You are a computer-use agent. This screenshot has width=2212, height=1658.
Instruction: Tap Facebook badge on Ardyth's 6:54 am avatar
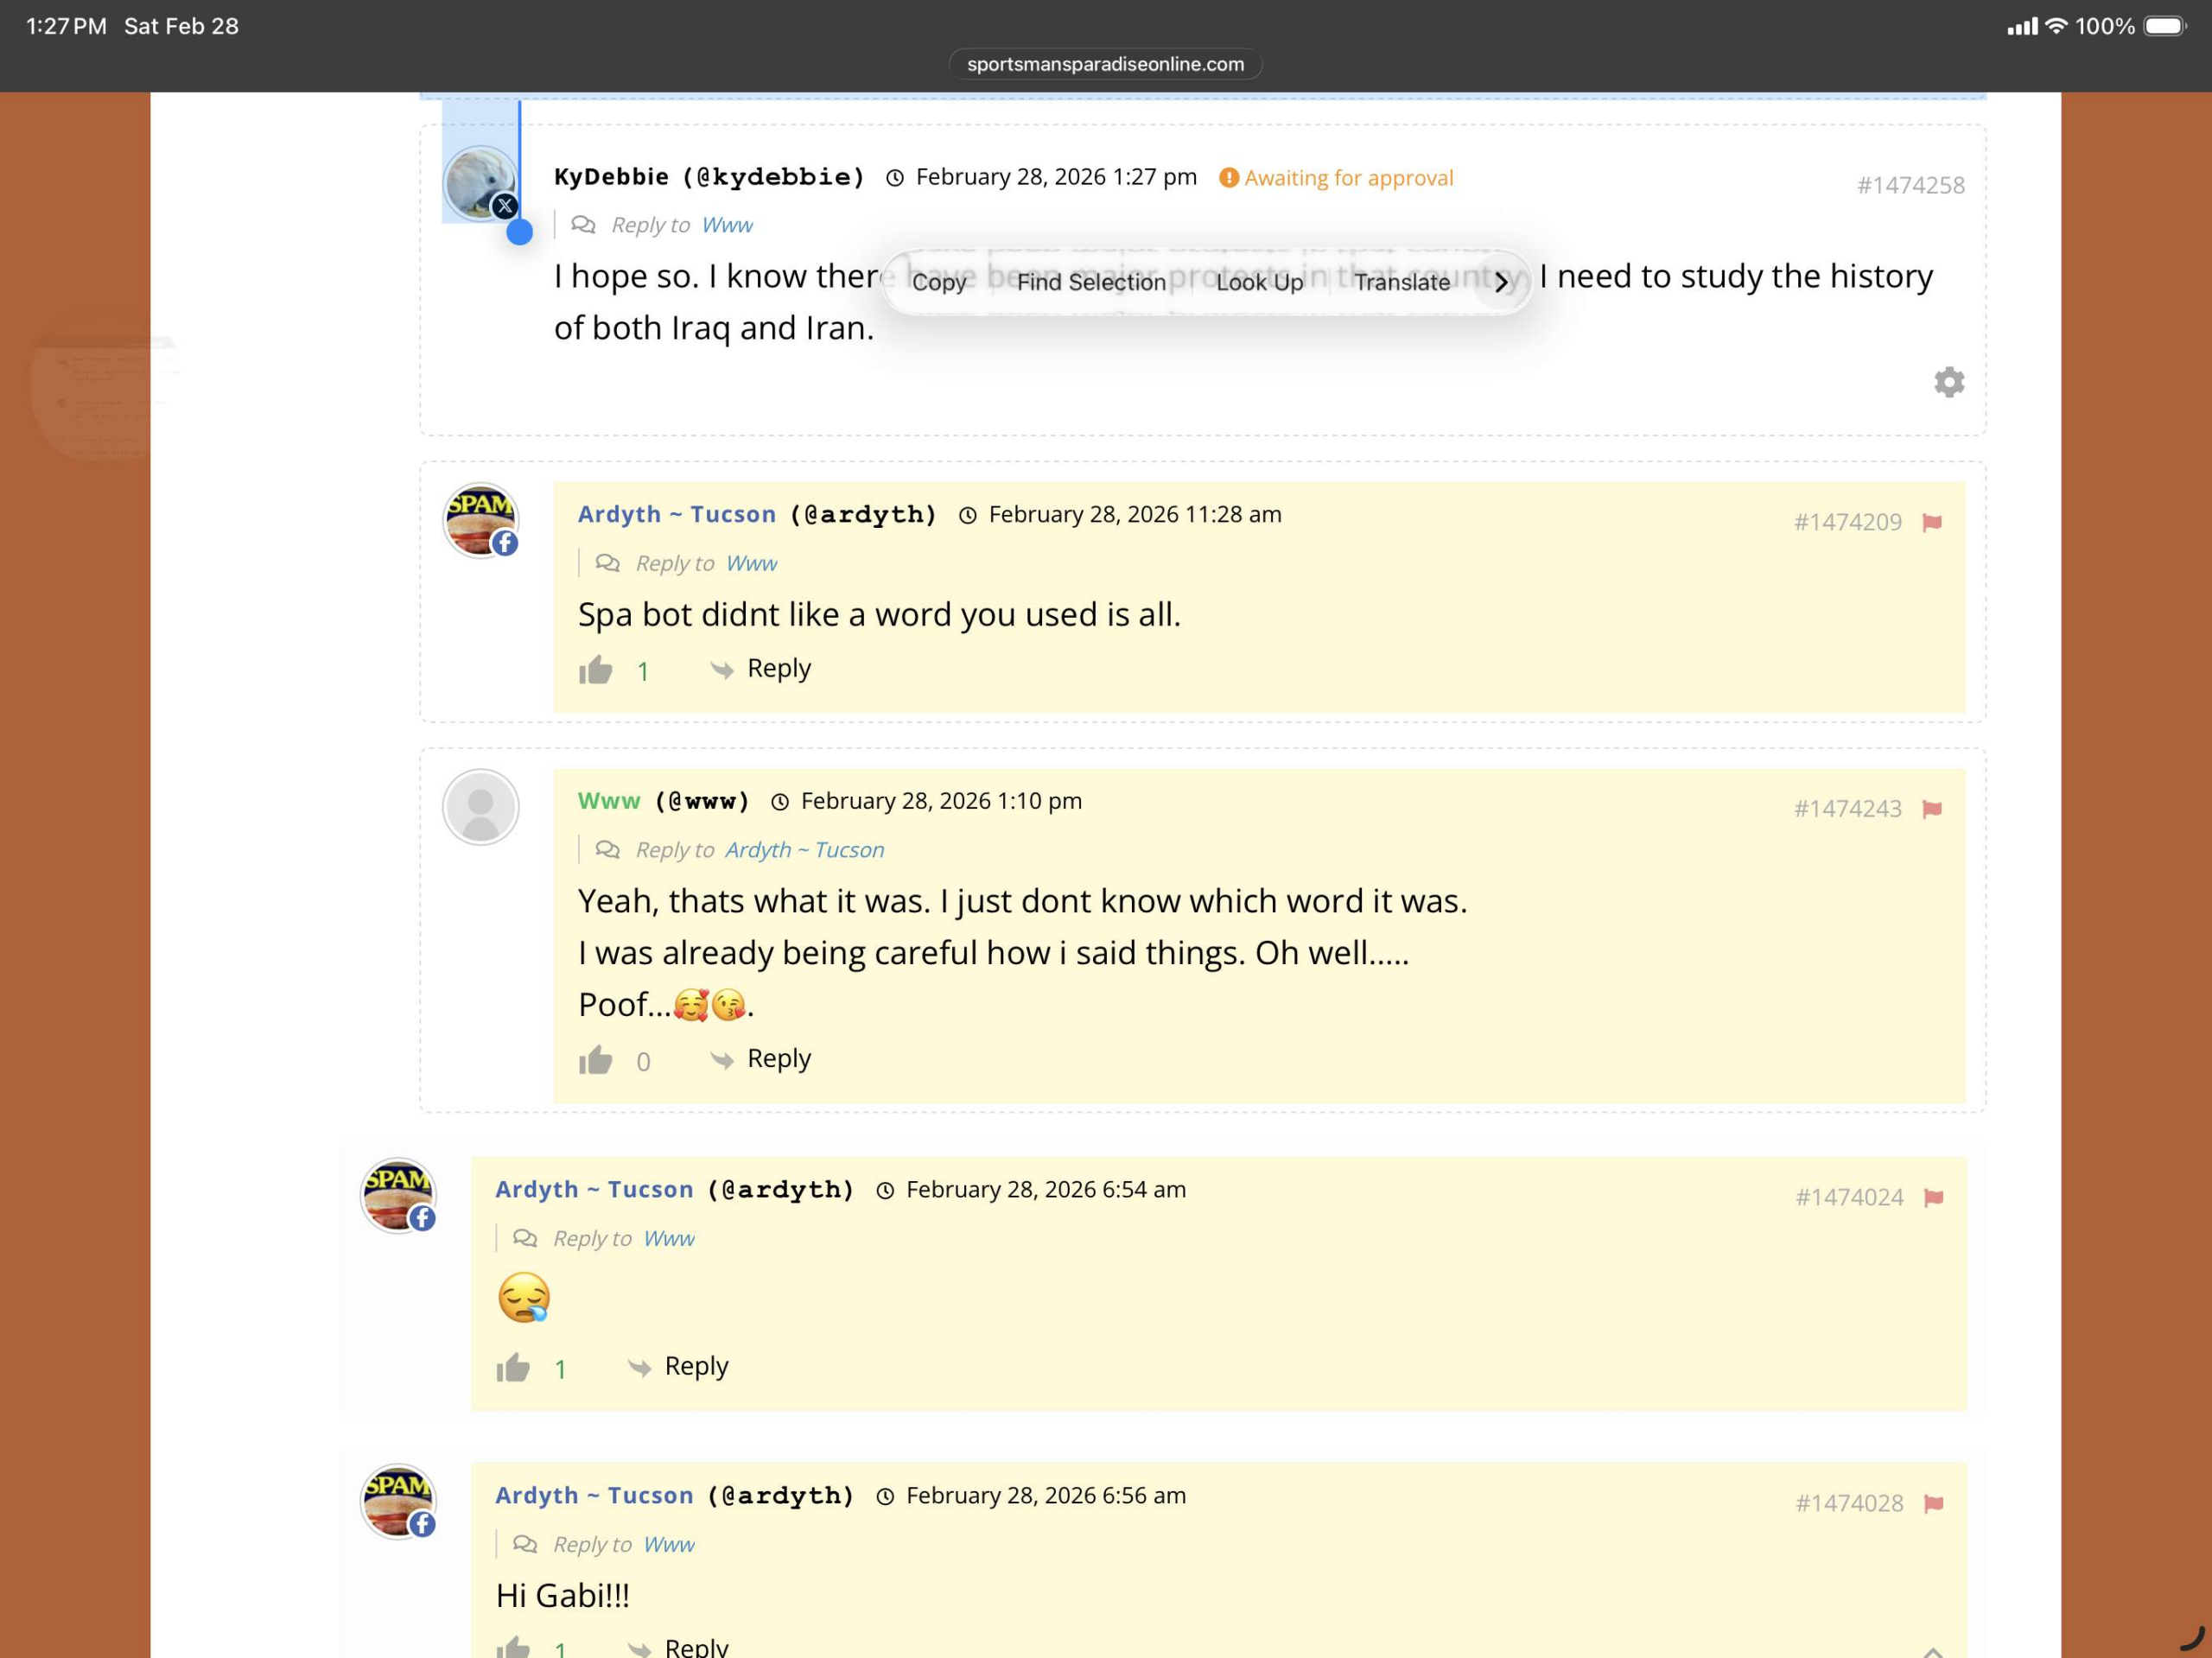point(422,1218)
